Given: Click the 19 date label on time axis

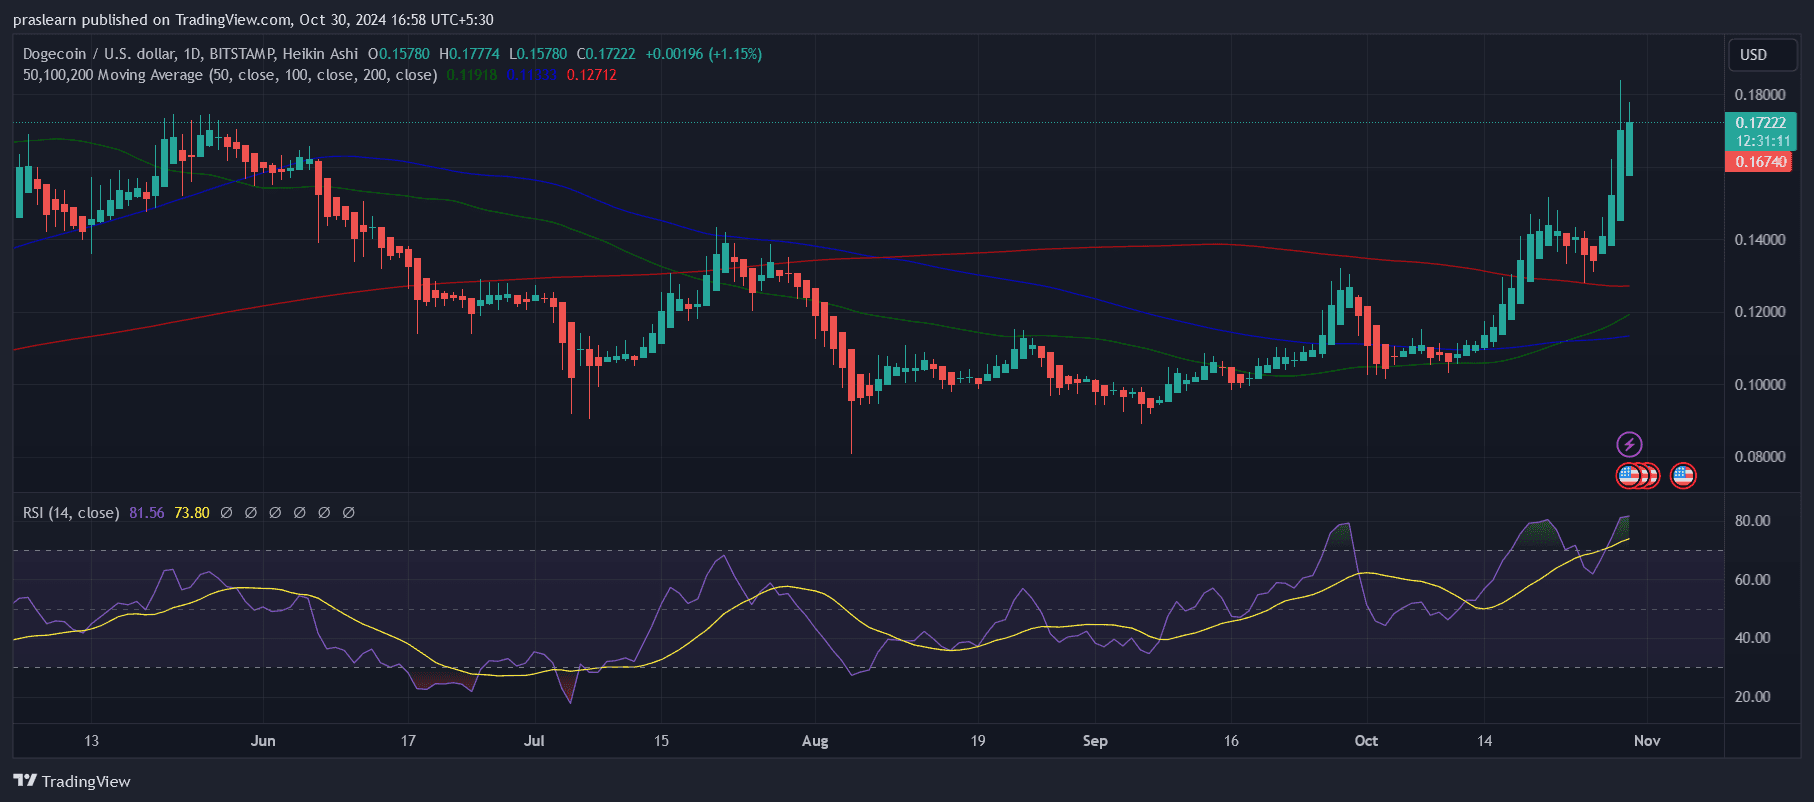Looking at the screenshot, I should (978, 741).
